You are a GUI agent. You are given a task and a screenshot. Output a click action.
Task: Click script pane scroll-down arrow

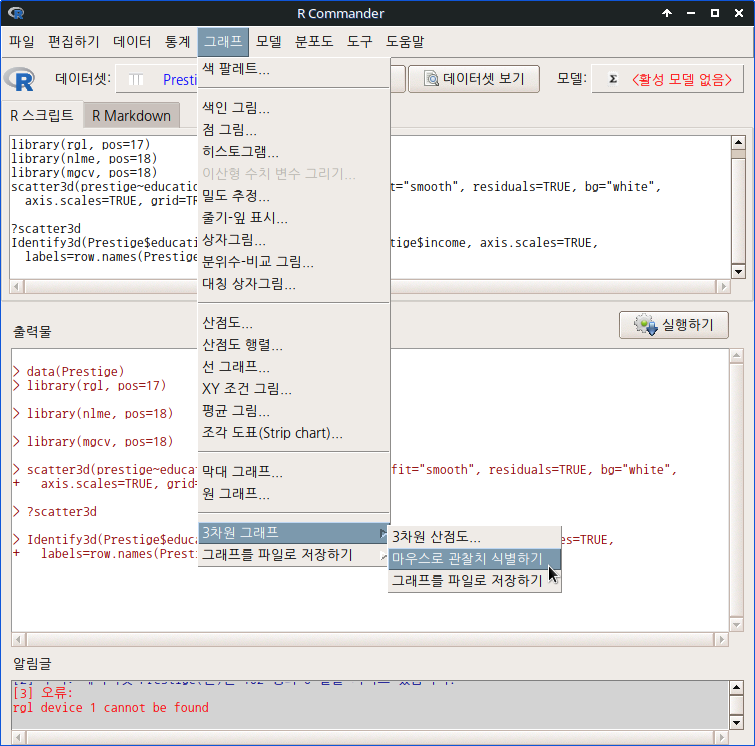pyautogui.click(x=738, y=271)
